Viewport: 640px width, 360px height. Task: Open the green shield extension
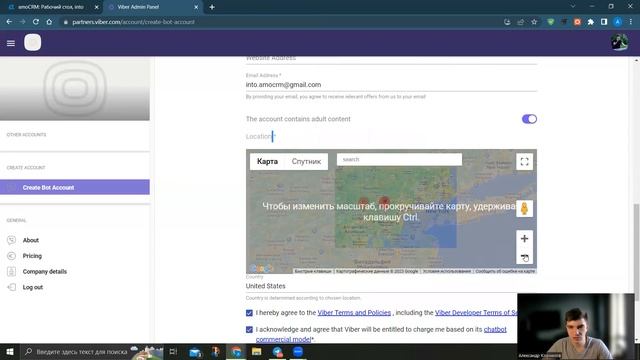[x=551, y=22]
